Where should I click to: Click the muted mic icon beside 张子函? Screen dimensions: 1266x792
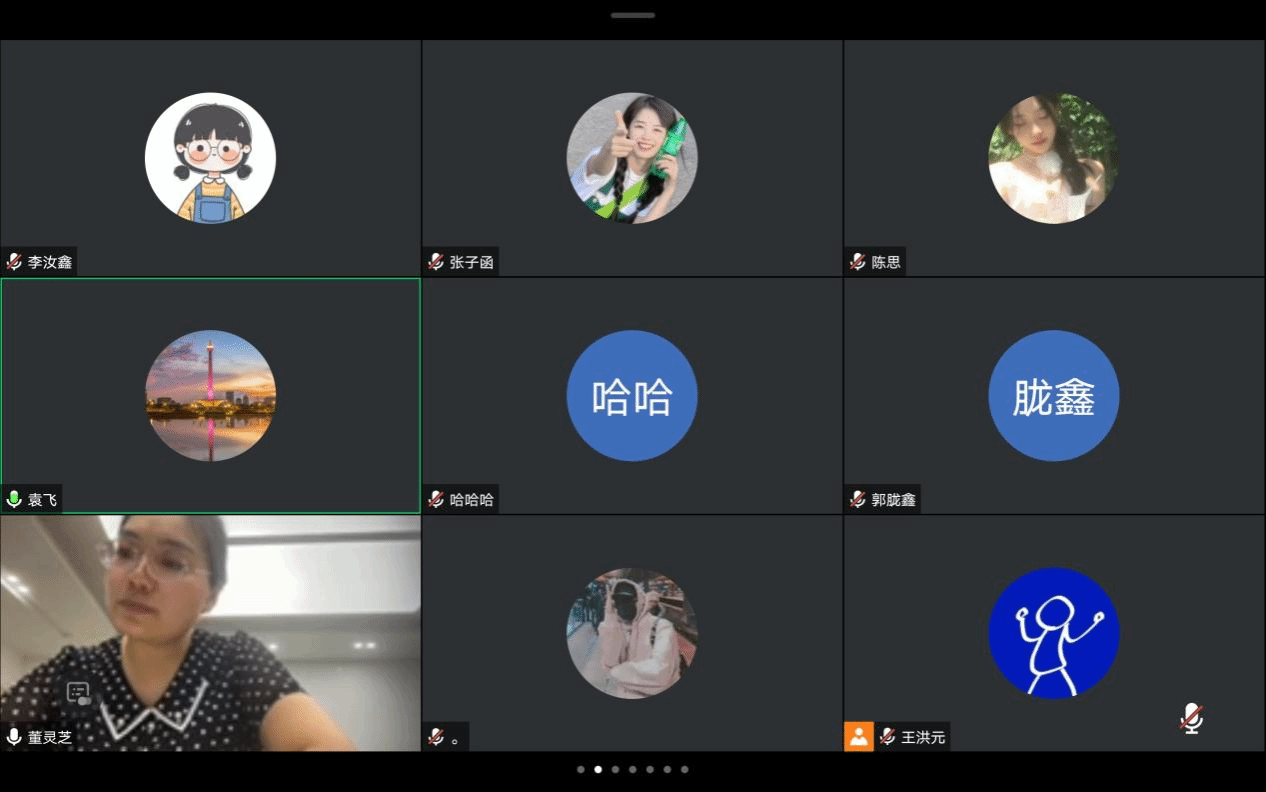pos(436,262)
